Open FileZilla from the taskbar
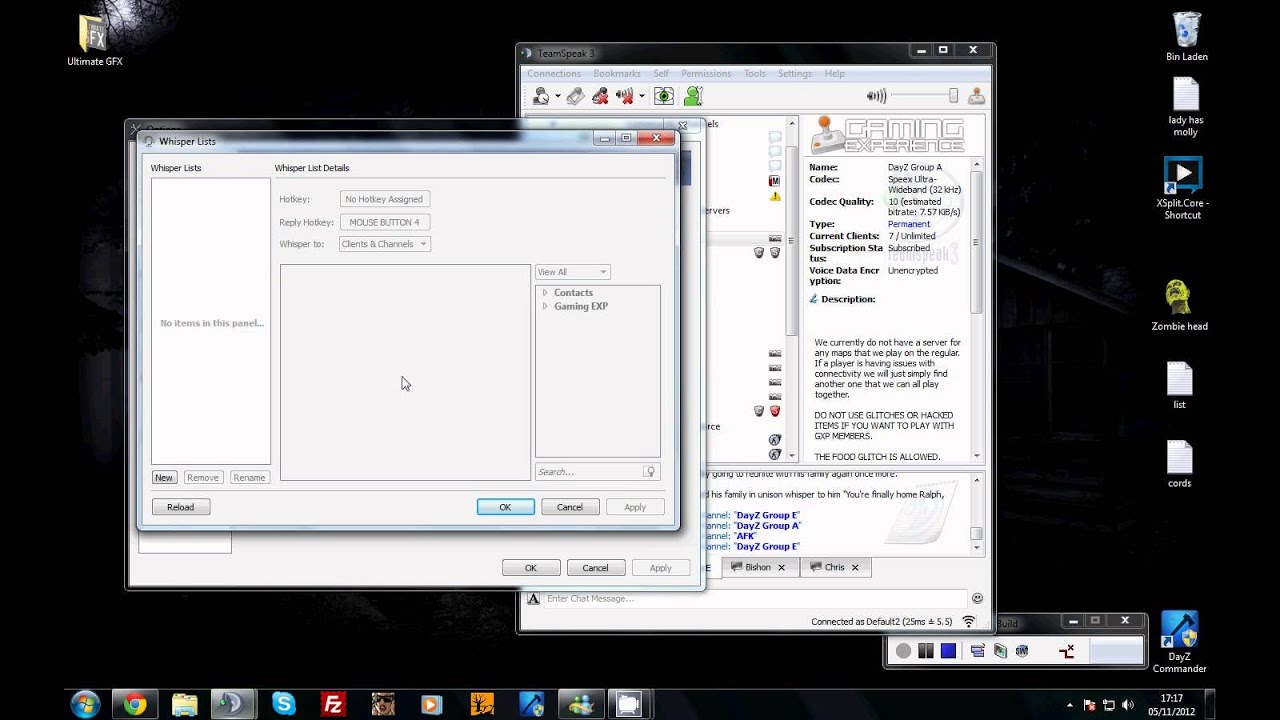This screenshot has width=1280, height=720. [x=333, y=705]
